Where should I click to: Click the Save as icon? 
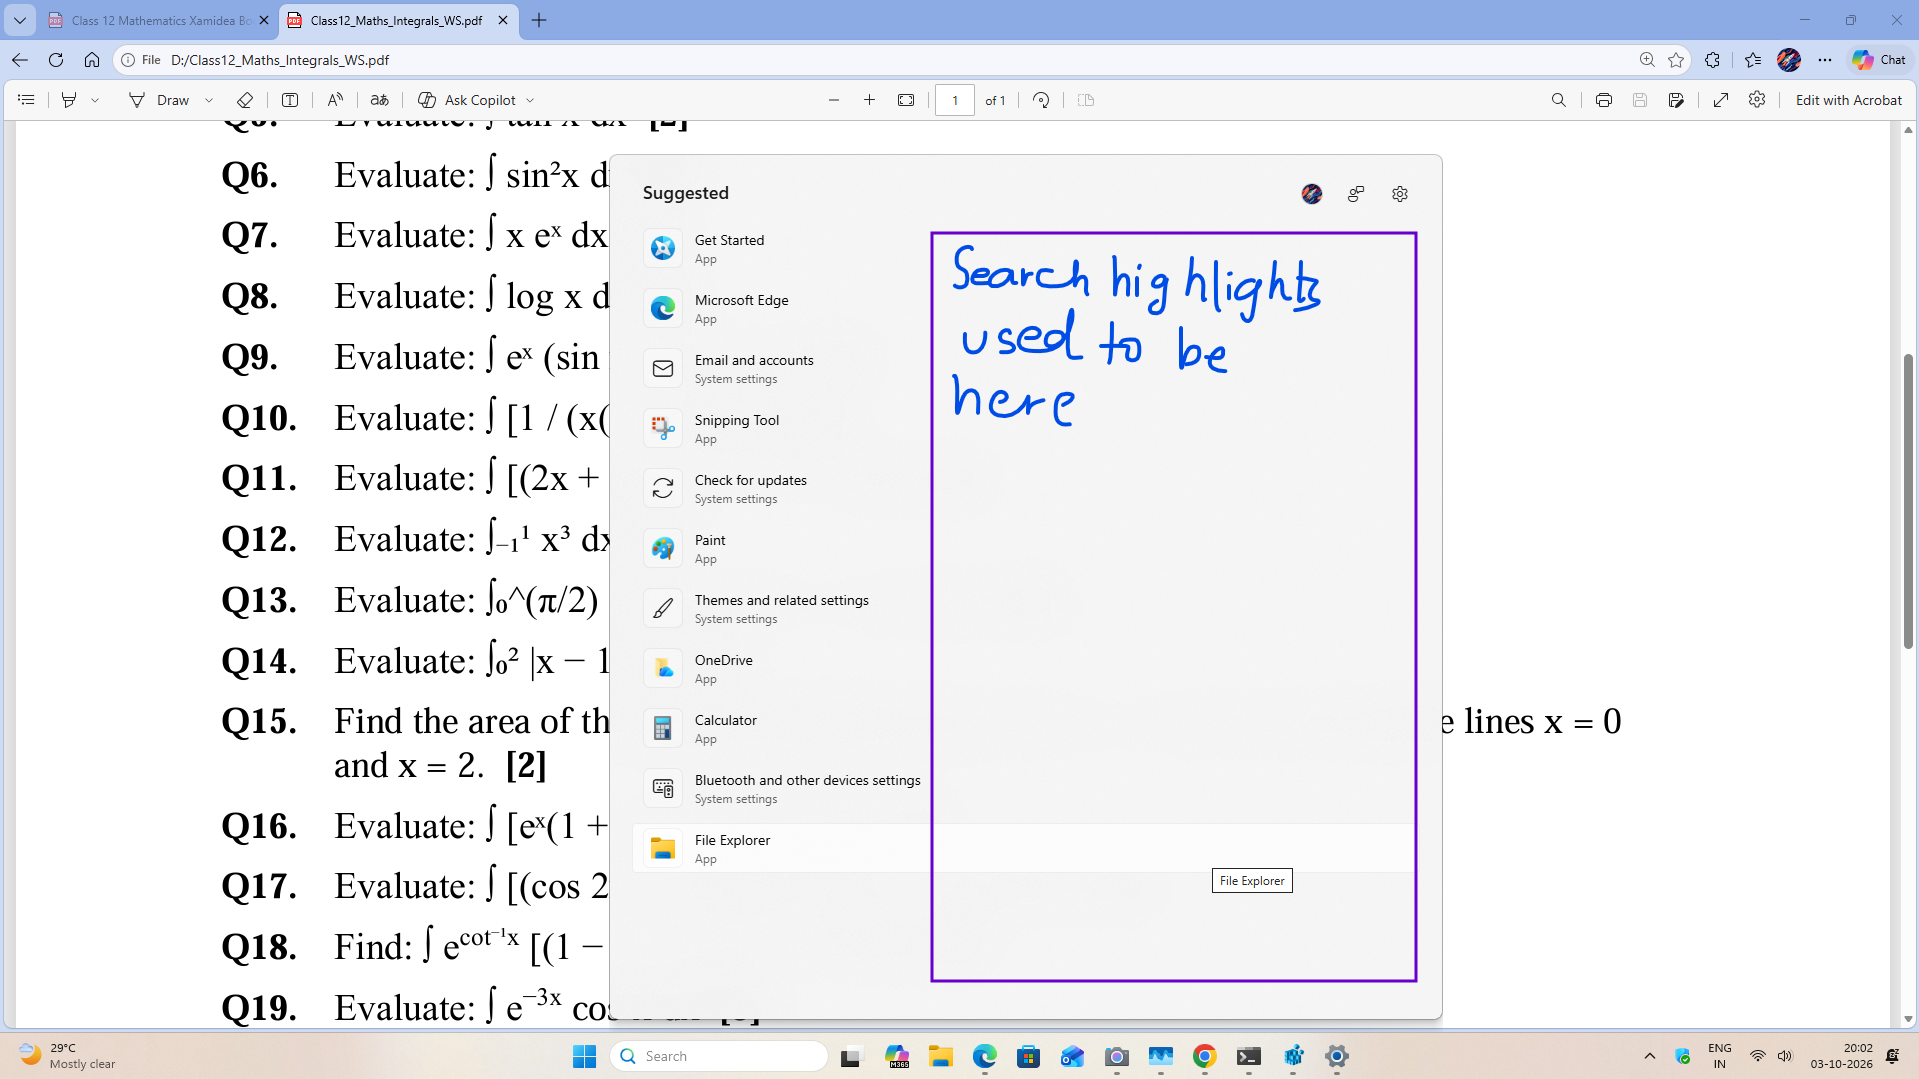coord(1676,100)
